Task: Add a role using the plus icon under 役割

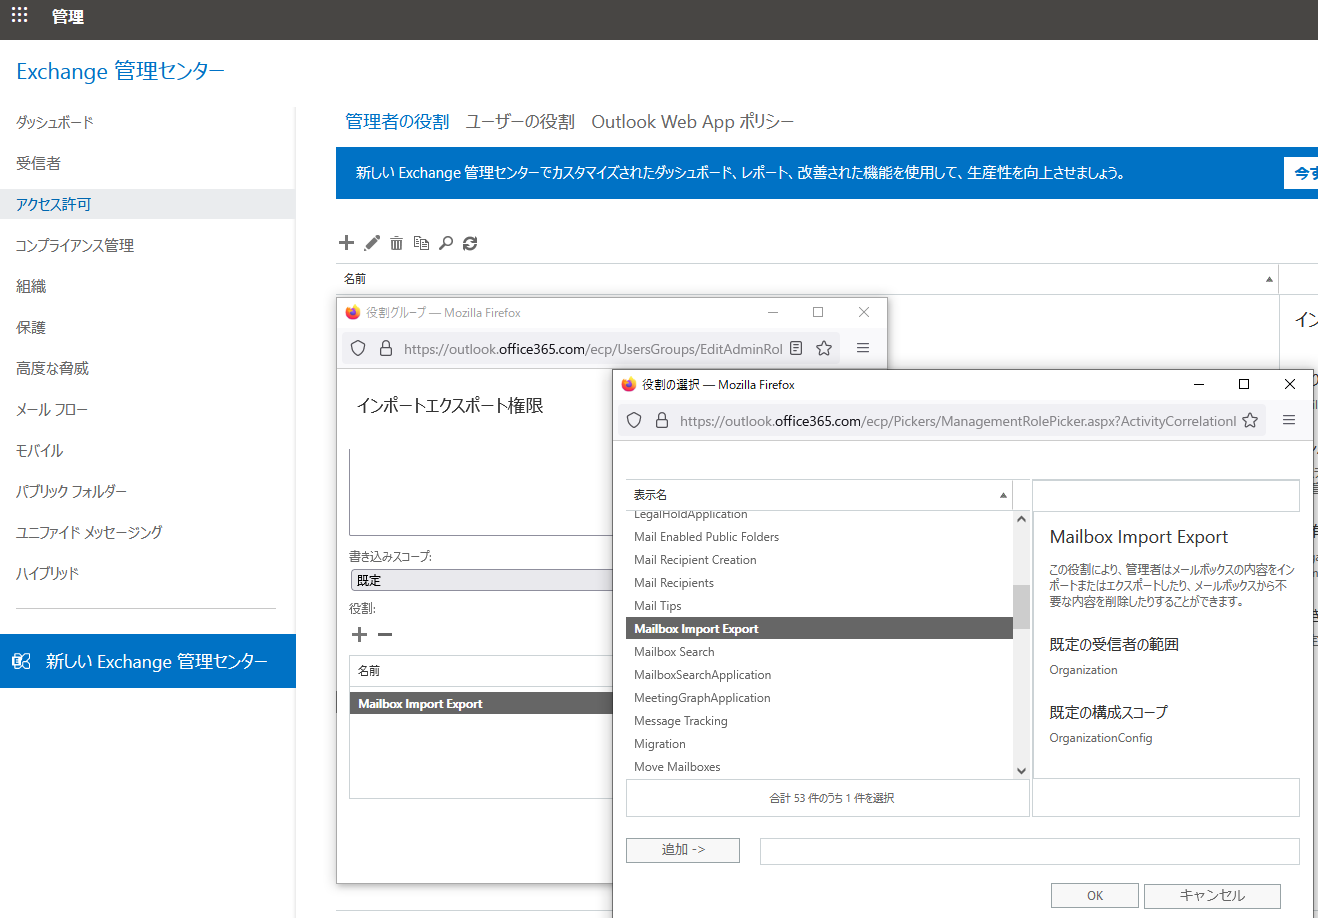Action: [x=359, y=634]
